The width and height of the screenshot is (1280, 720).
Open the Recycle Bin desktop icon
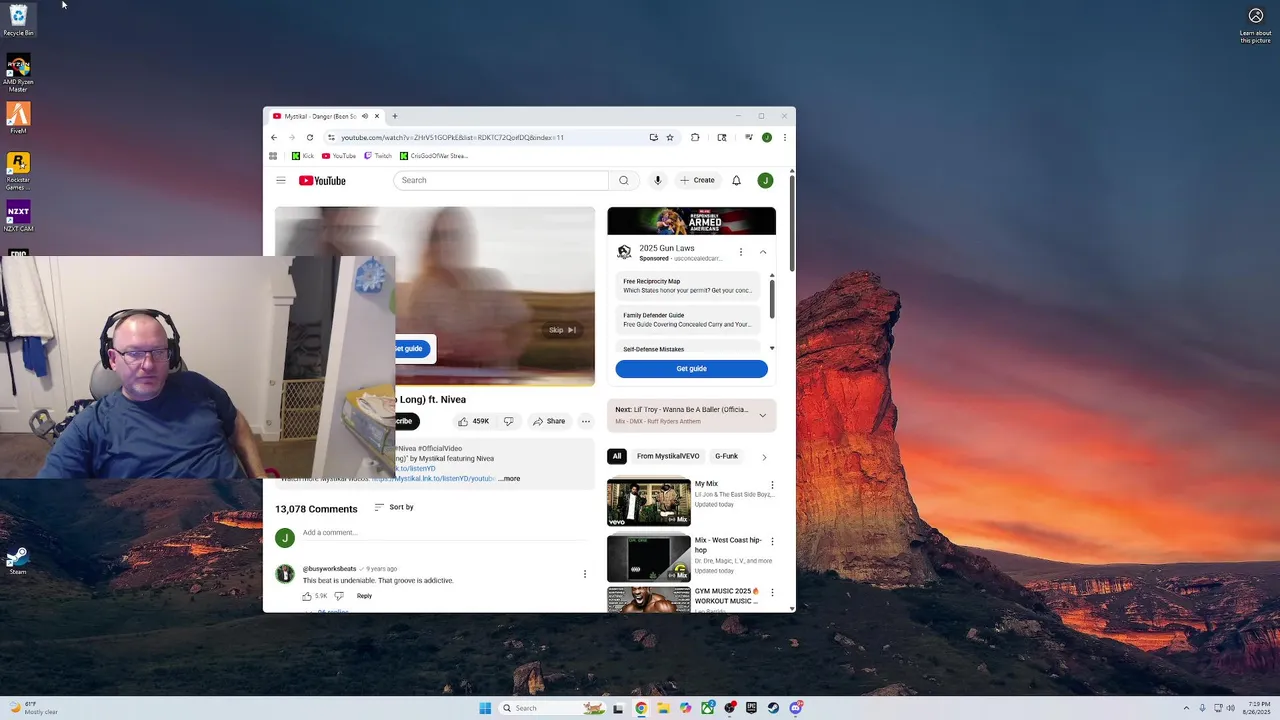pyautogui.click(x=18, y=20)
